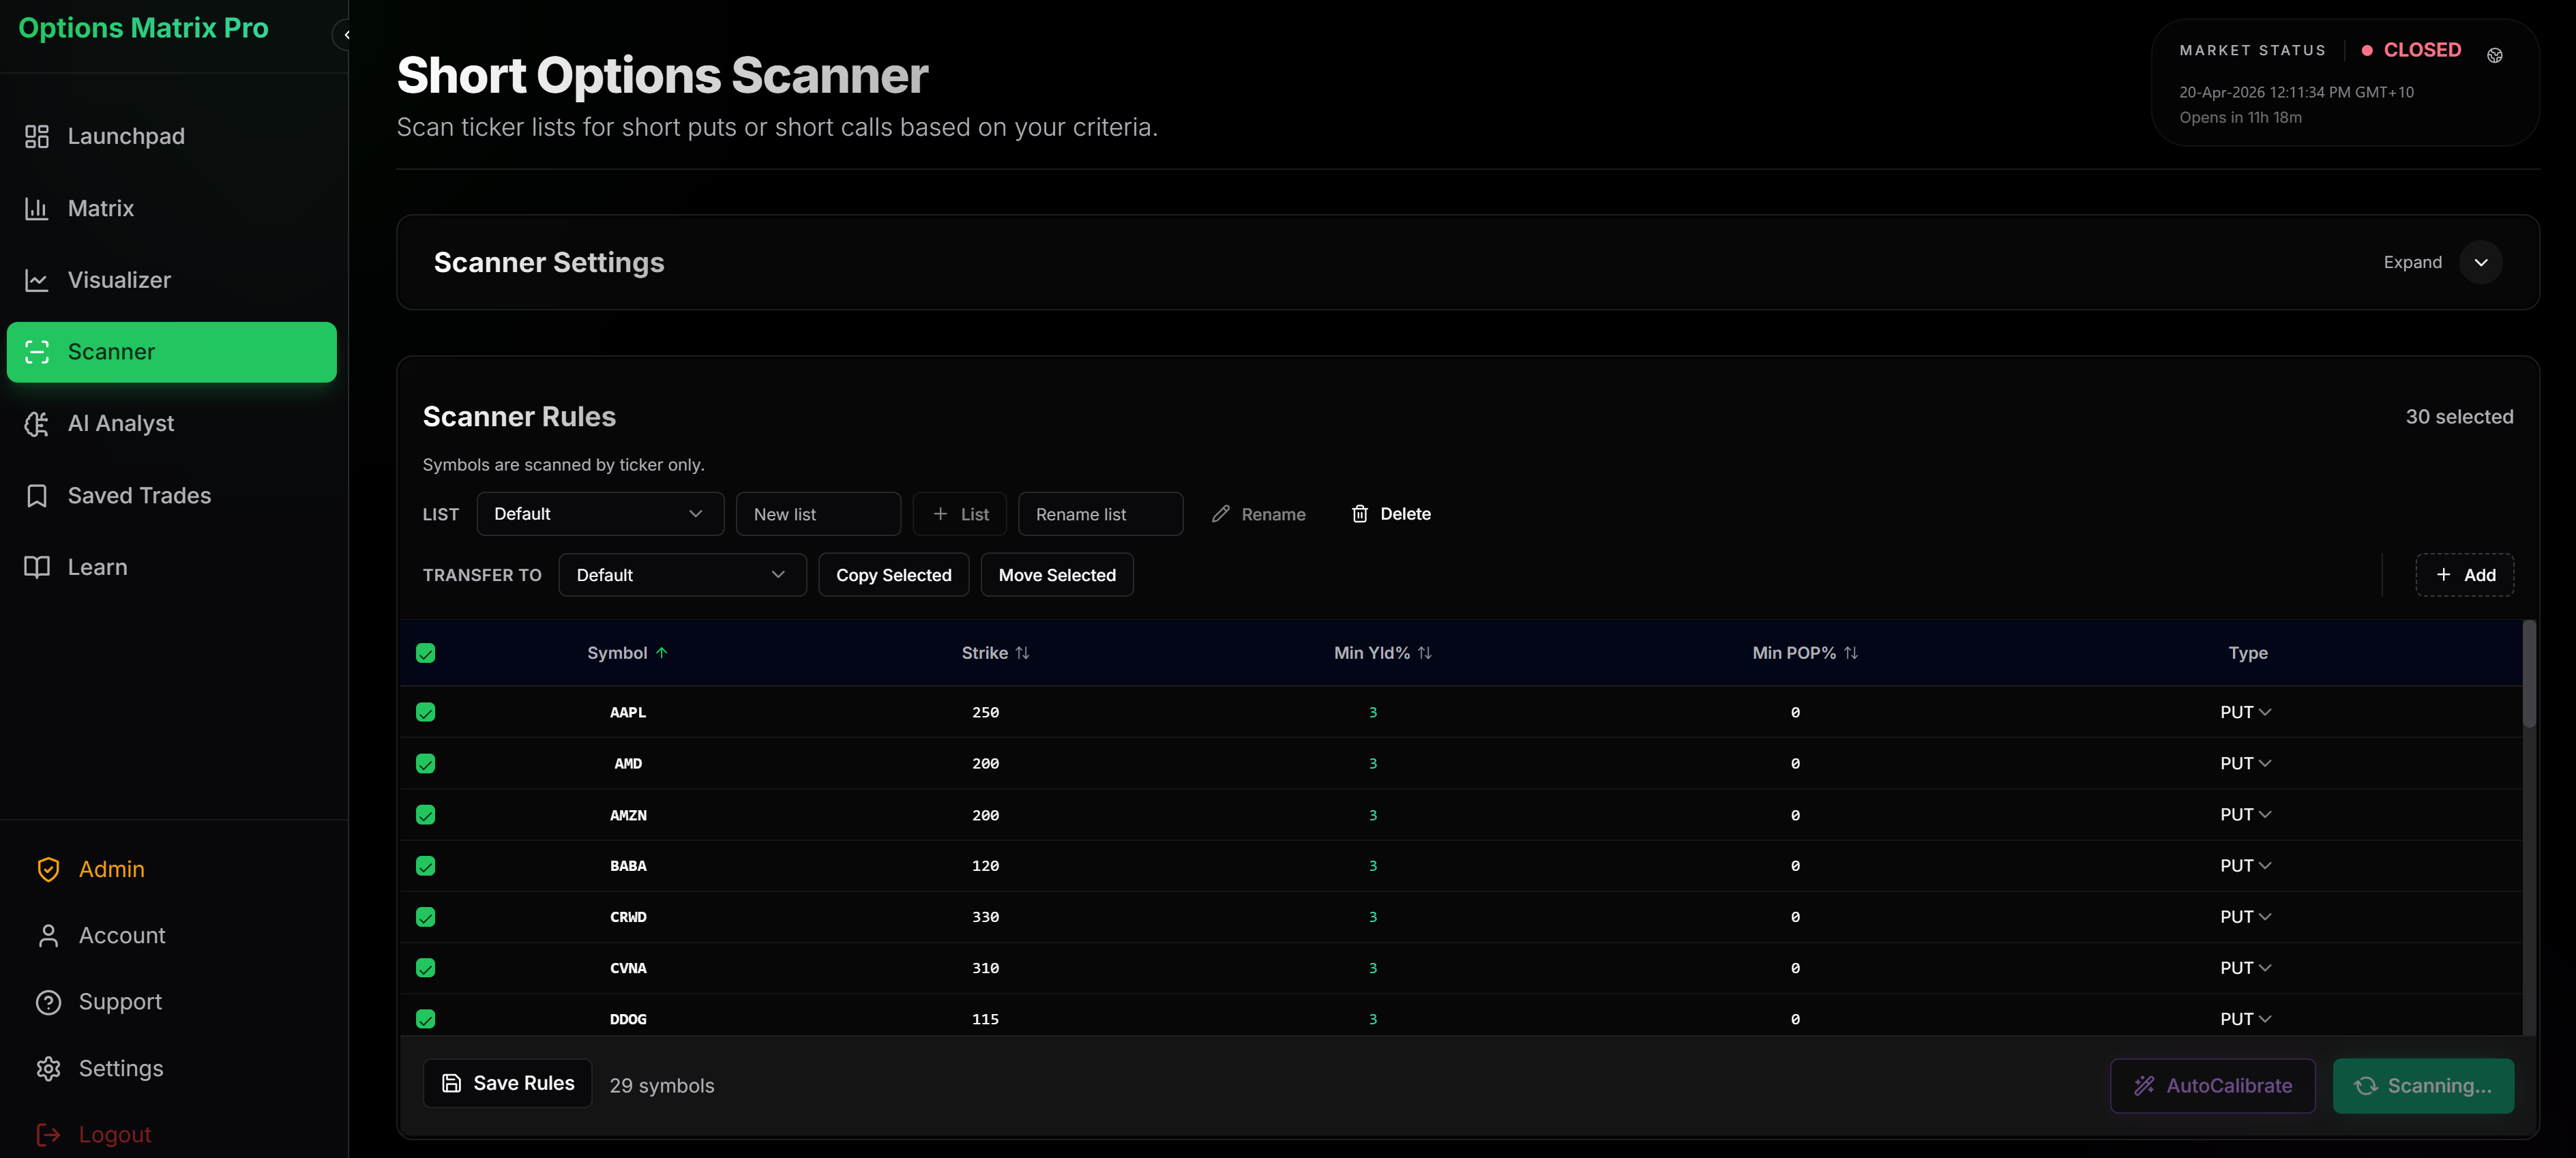Click the Support question mark icon
The height and width of the screenshot is (1158, 2576).
point(48,1002)
